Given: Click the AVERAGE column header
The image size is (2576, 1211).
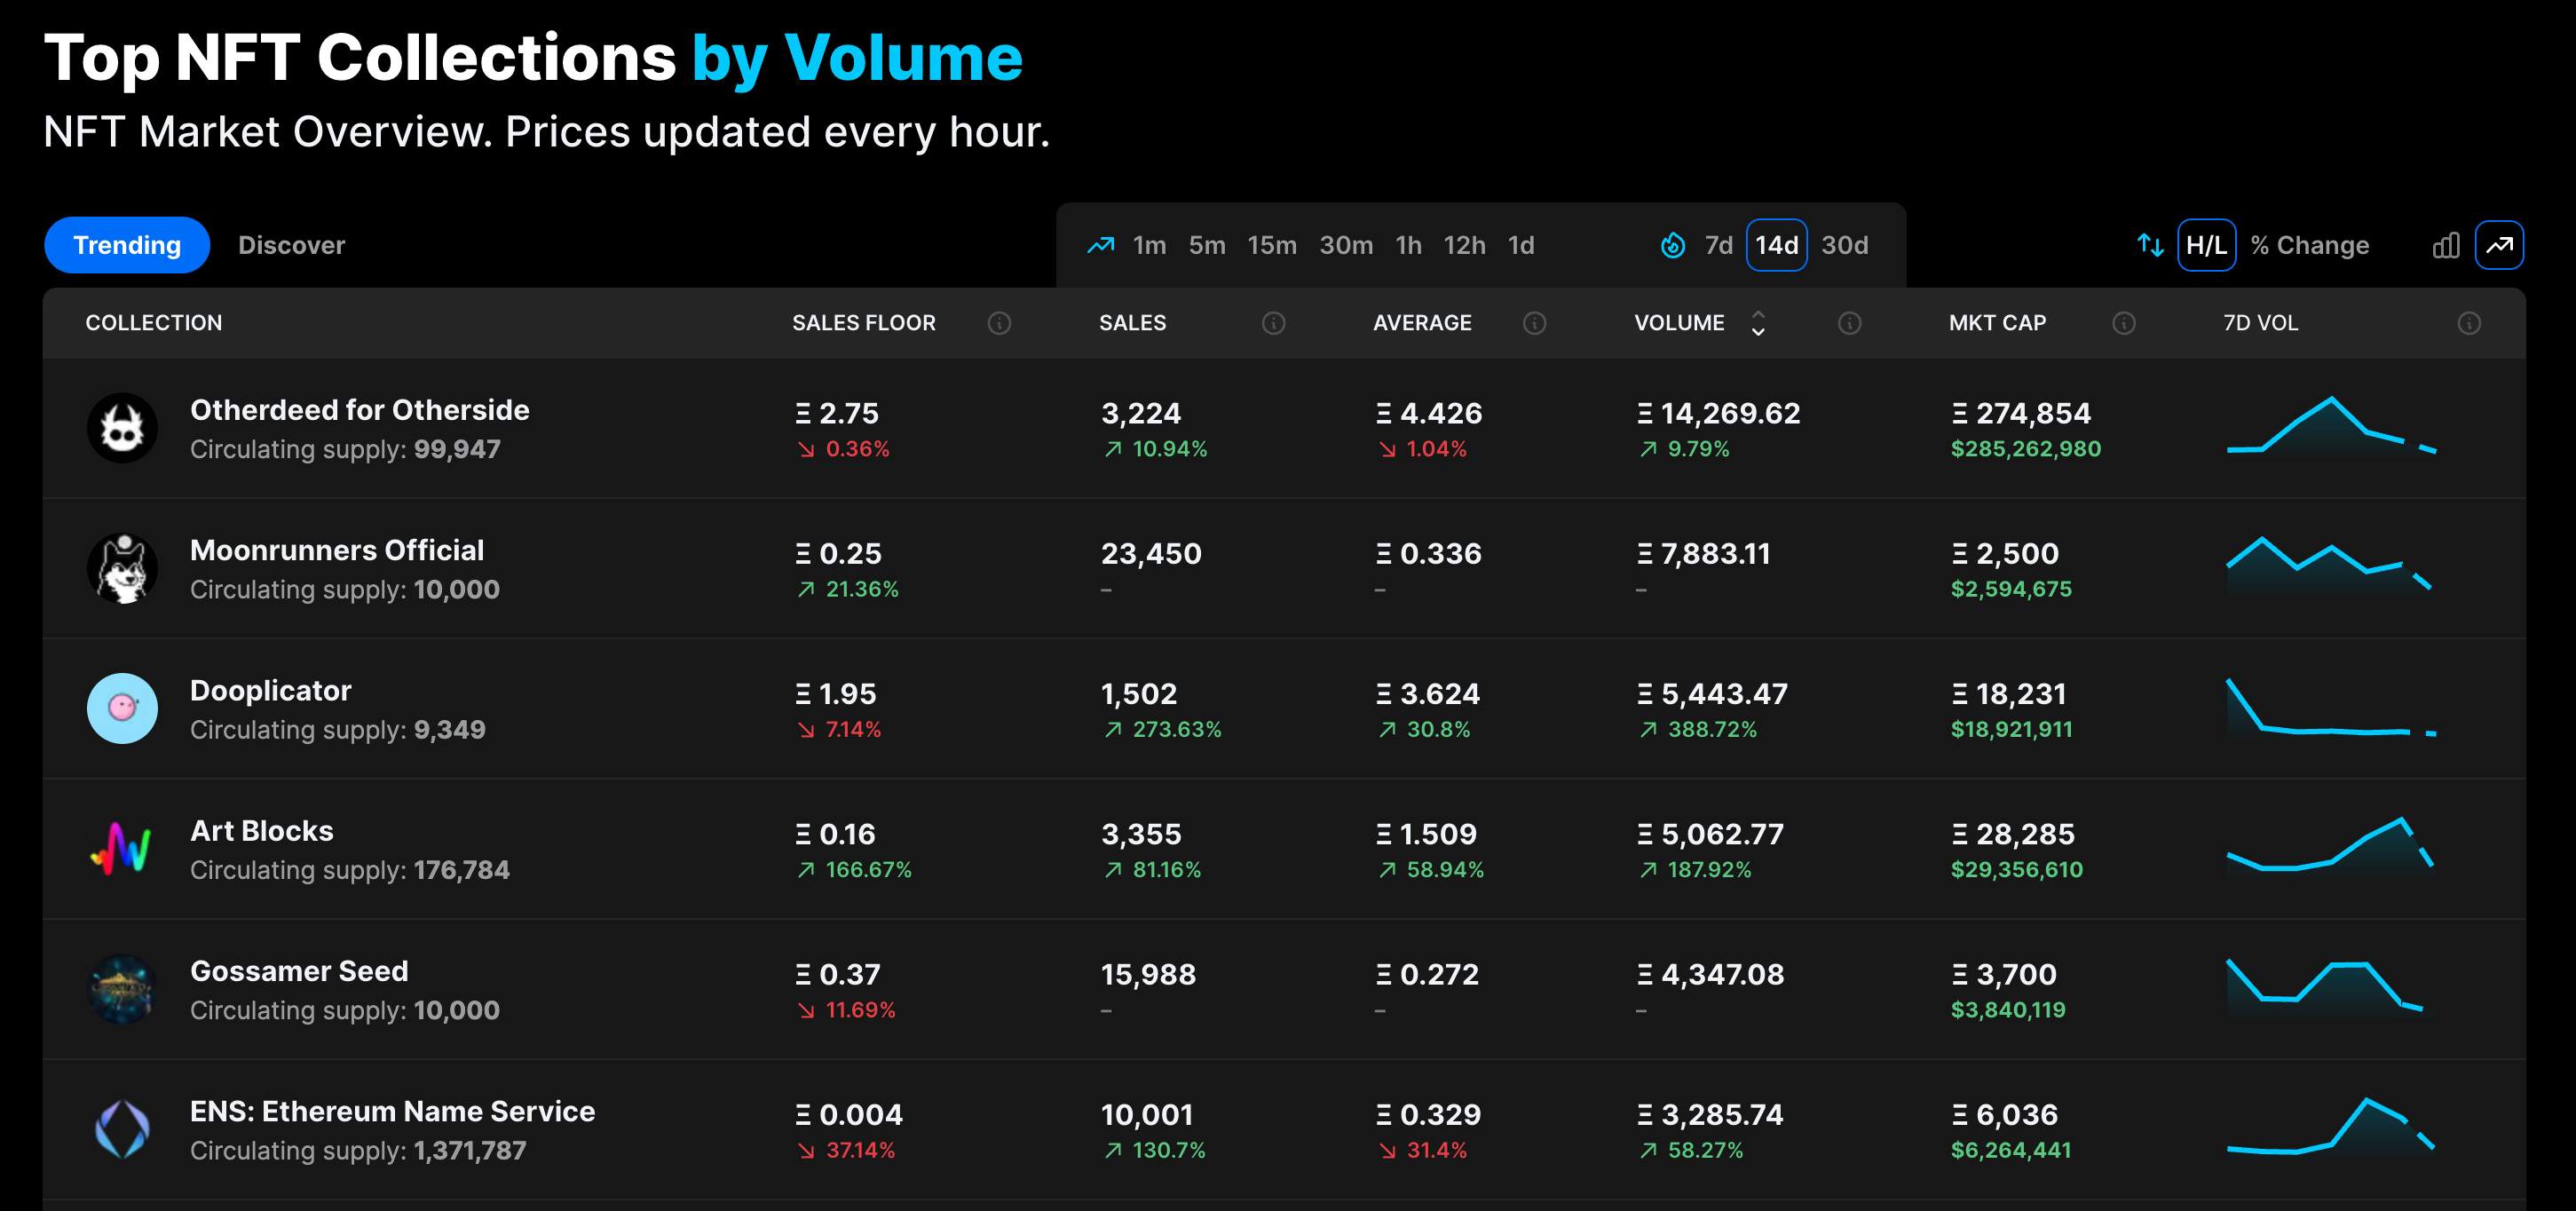Looking at the screenshot, I should 1422,323.
